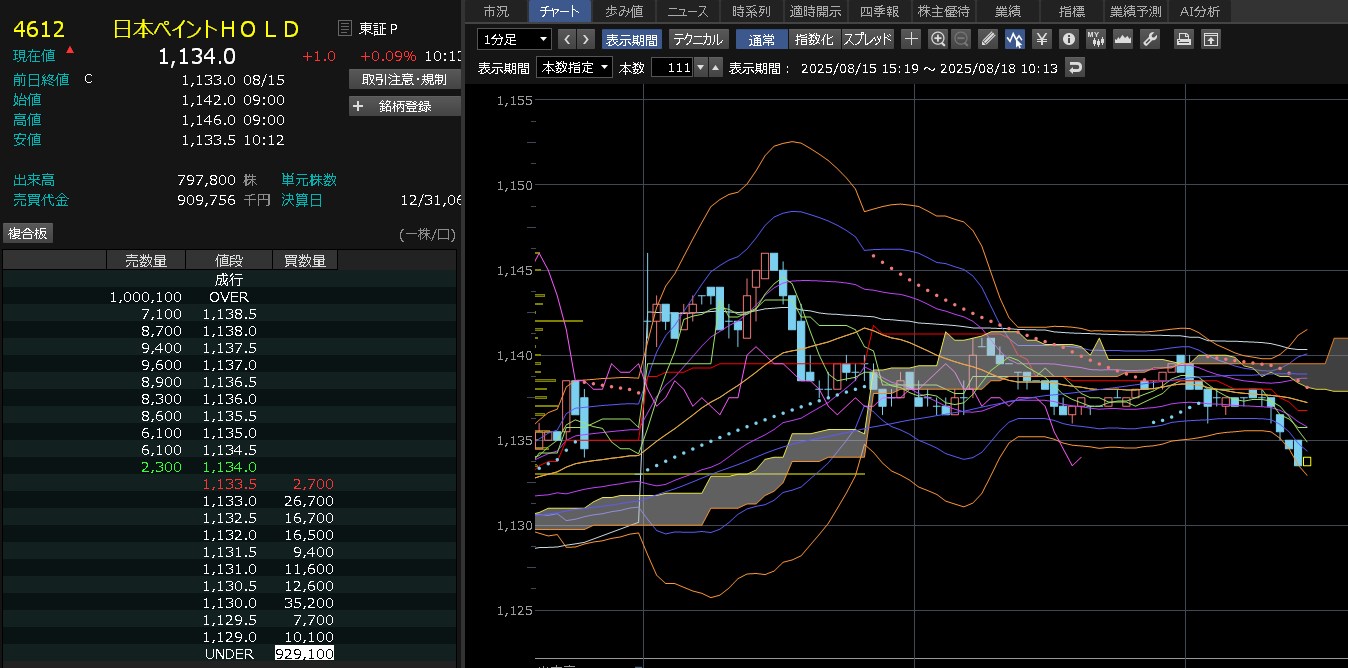Click the zoom out magnifier icon
The width and height of the screenshot is (1348, 668).
[961, 39]
